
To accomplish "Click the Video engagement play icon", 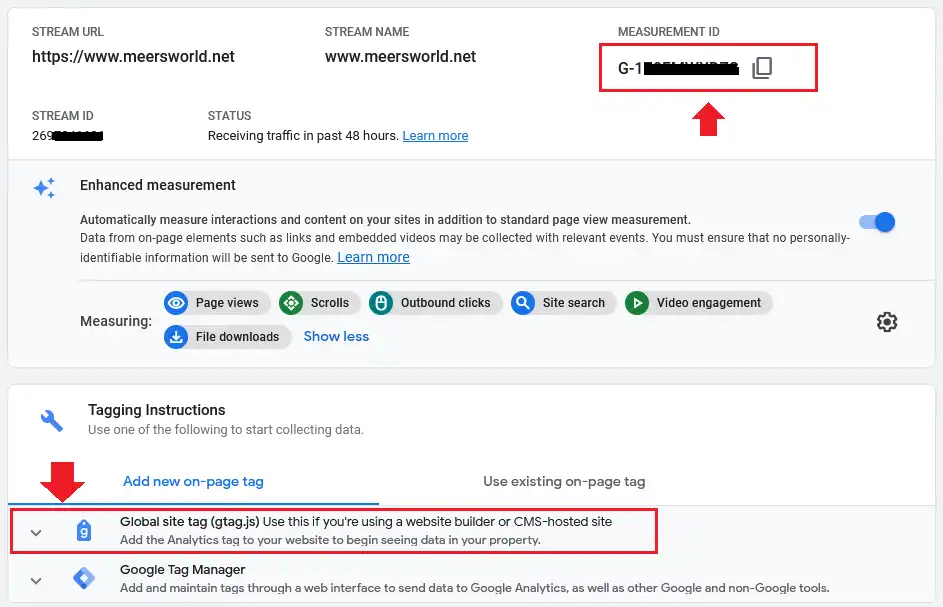I will (x=637, y=303).
